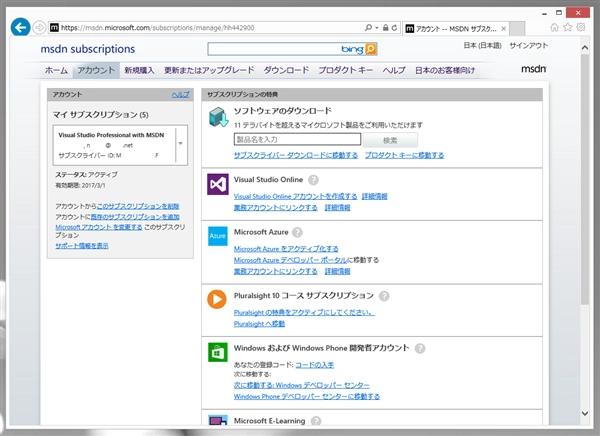Click Microsoft Azure をアクティブ化する link

click(x=286, y=249)
